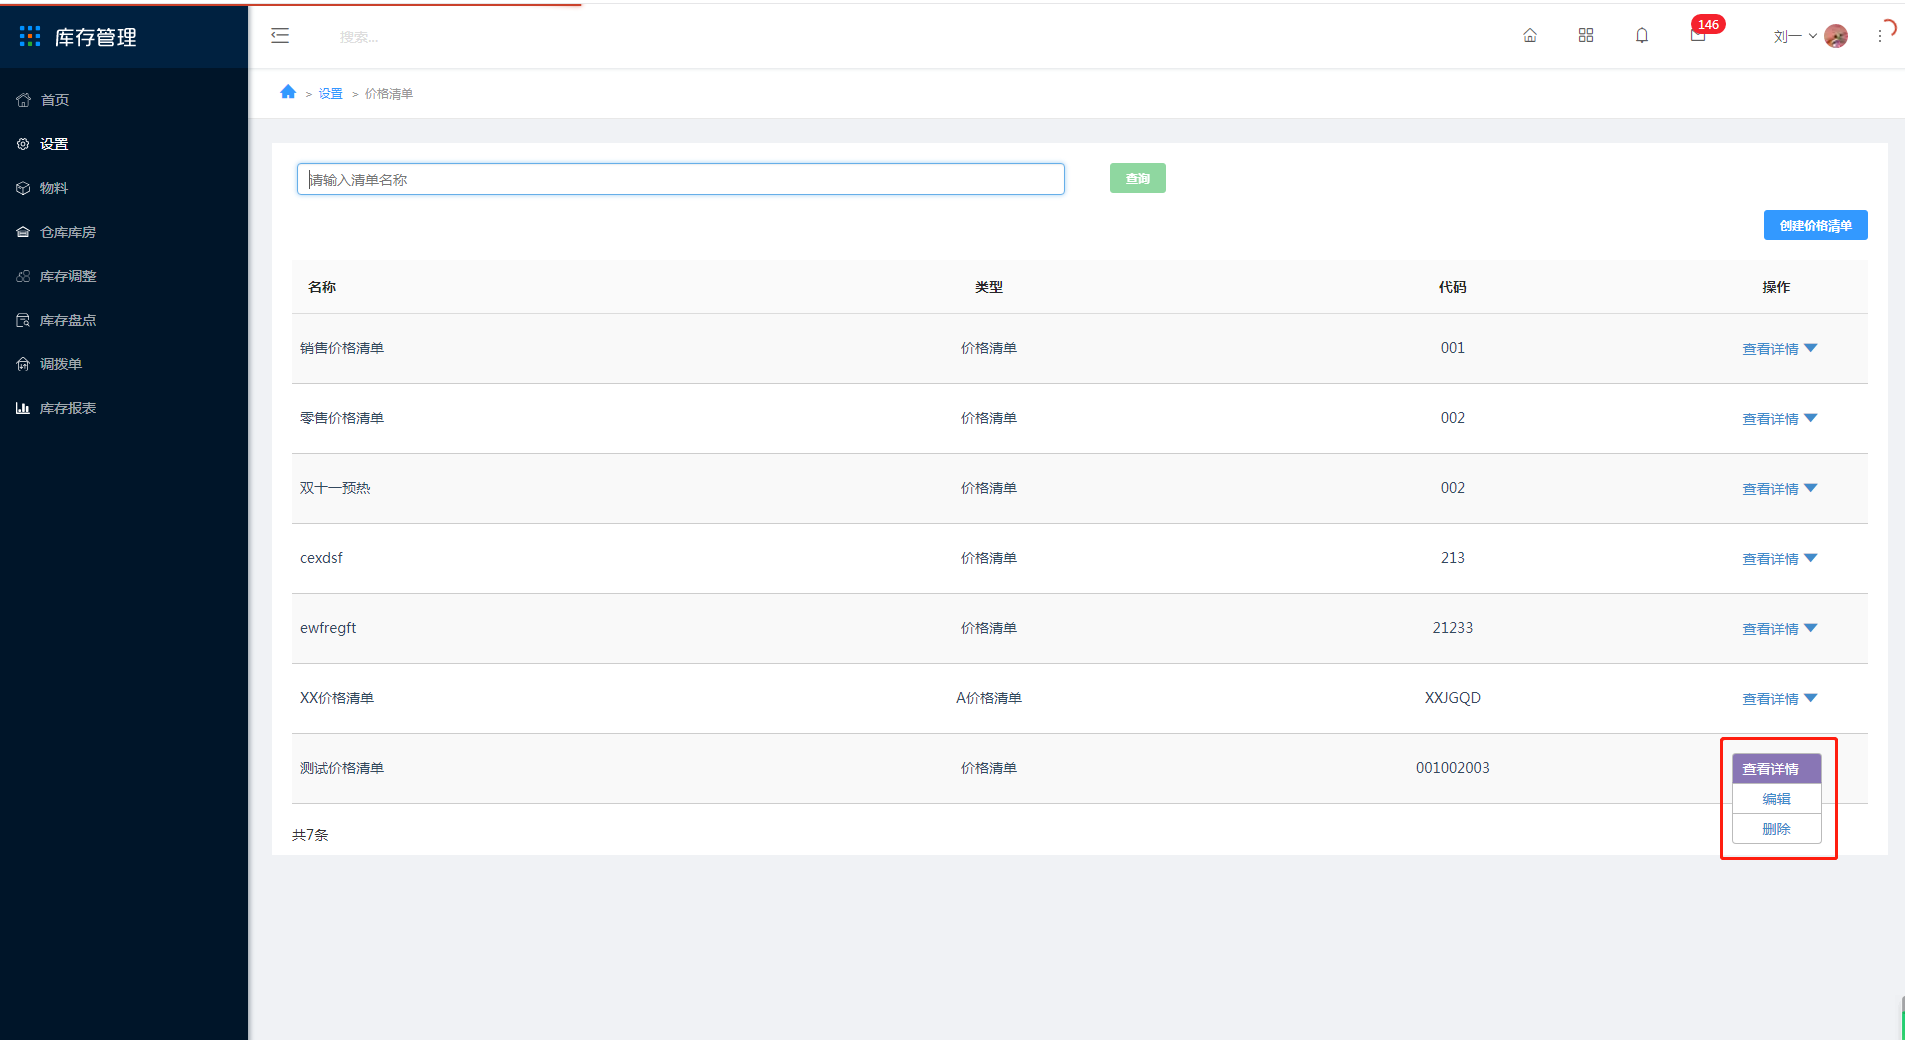Click the 库存报表 chart icon
The height and width of the screenshot is (1040, 1905).
coord(23,408)
